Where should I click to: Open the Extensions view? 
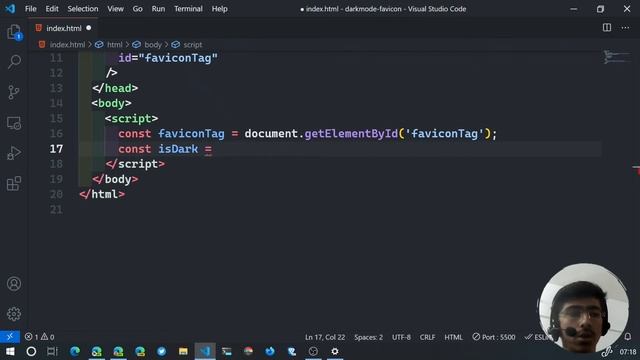tap(14, 183)
